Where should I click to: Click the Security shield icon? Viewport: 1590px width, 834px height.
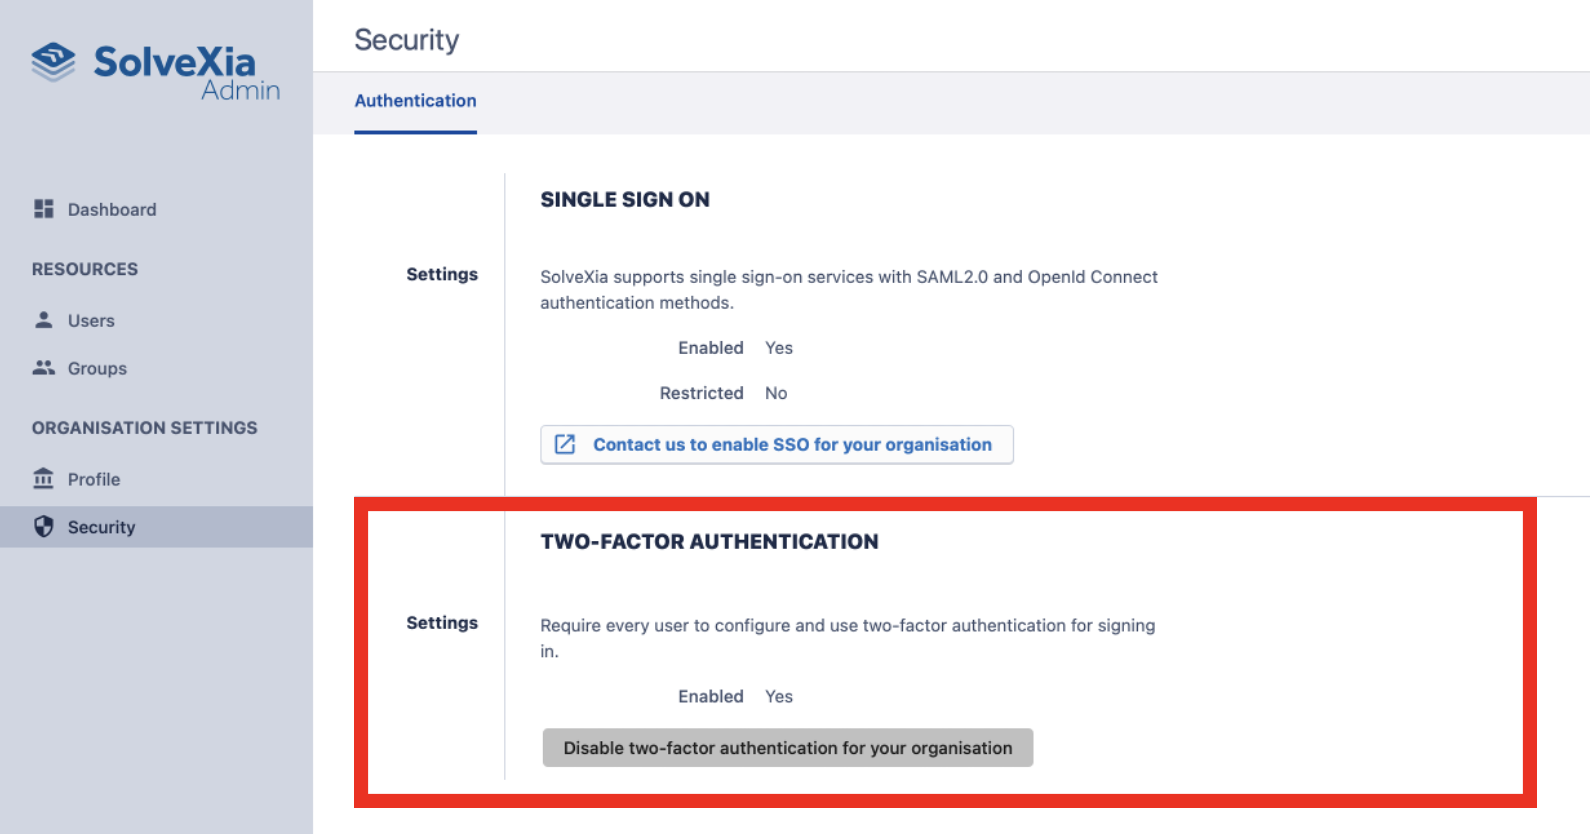pyautogui.click(x=44, y=527)
